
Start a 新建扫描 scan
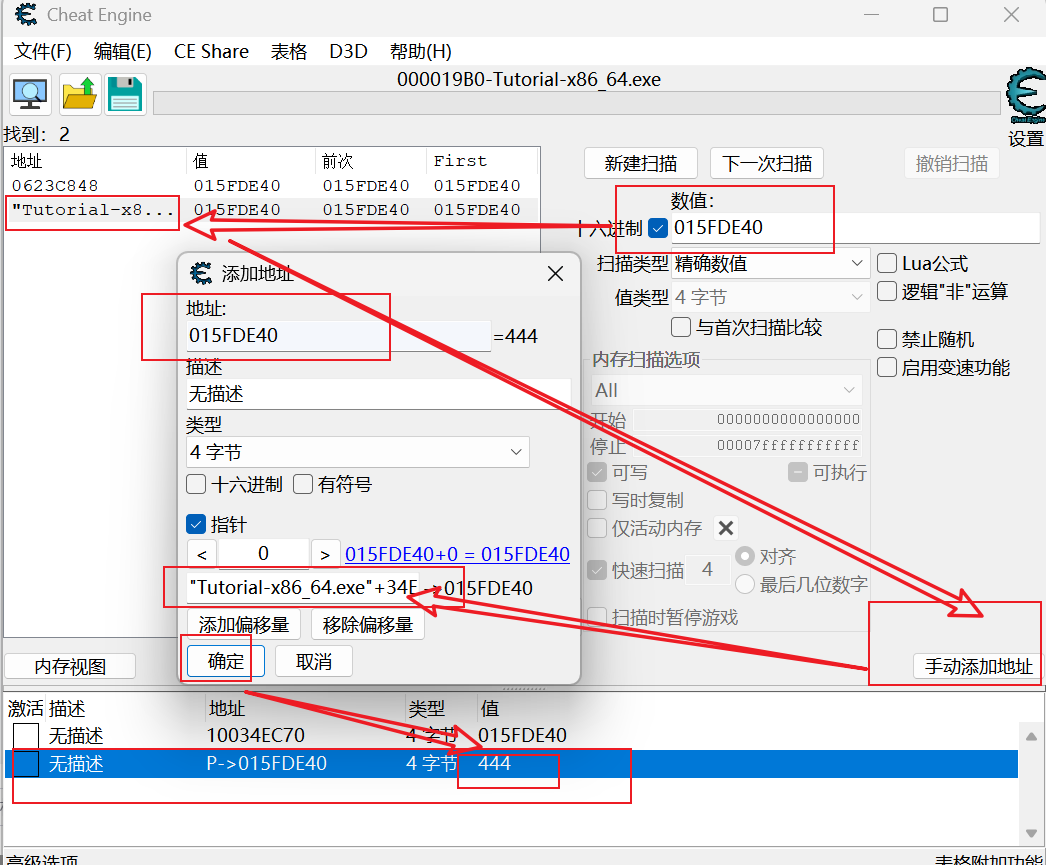click(x=640, y=163)
